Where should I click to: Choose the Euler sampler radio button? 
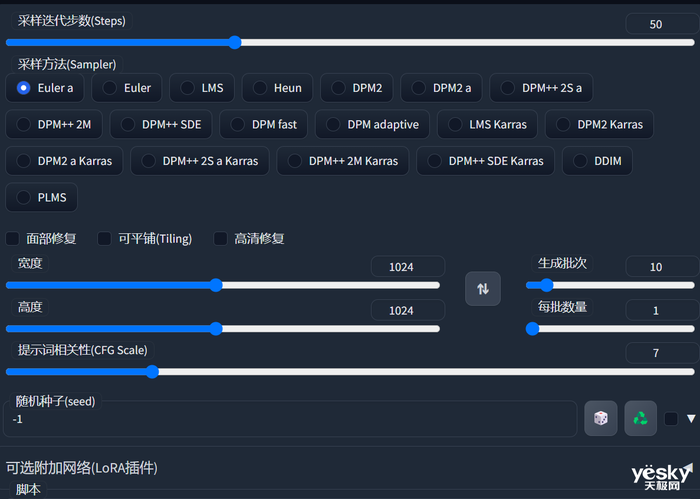coord(126,88)
